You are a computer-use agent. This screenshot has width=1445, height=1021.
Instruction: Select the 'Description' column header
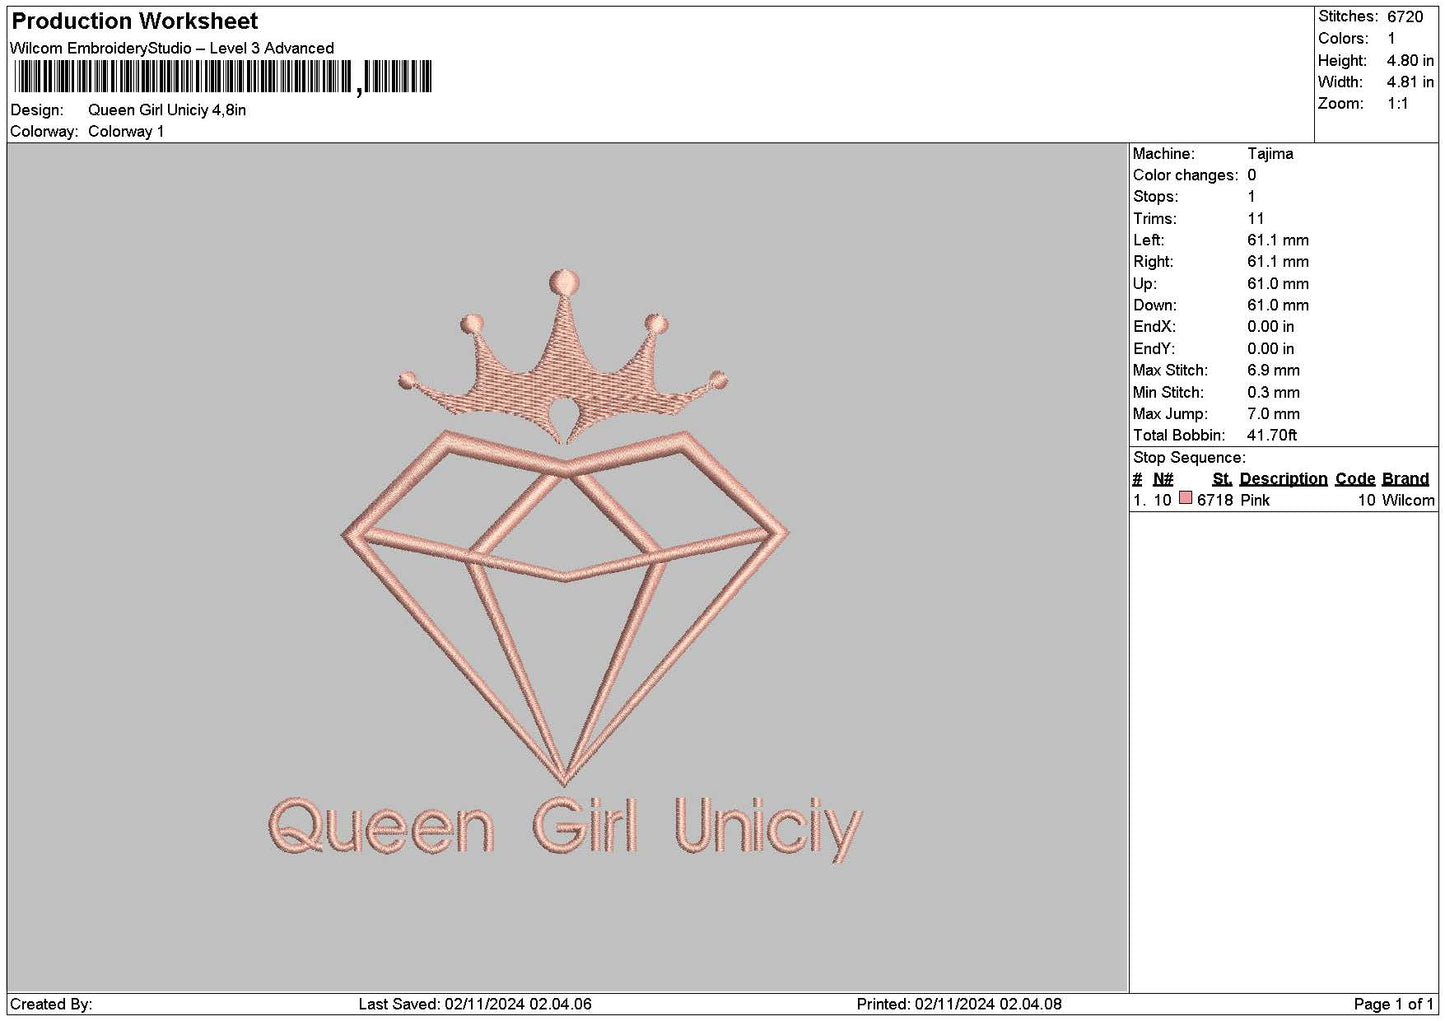pyautogui.click(x=1283, y=479)
